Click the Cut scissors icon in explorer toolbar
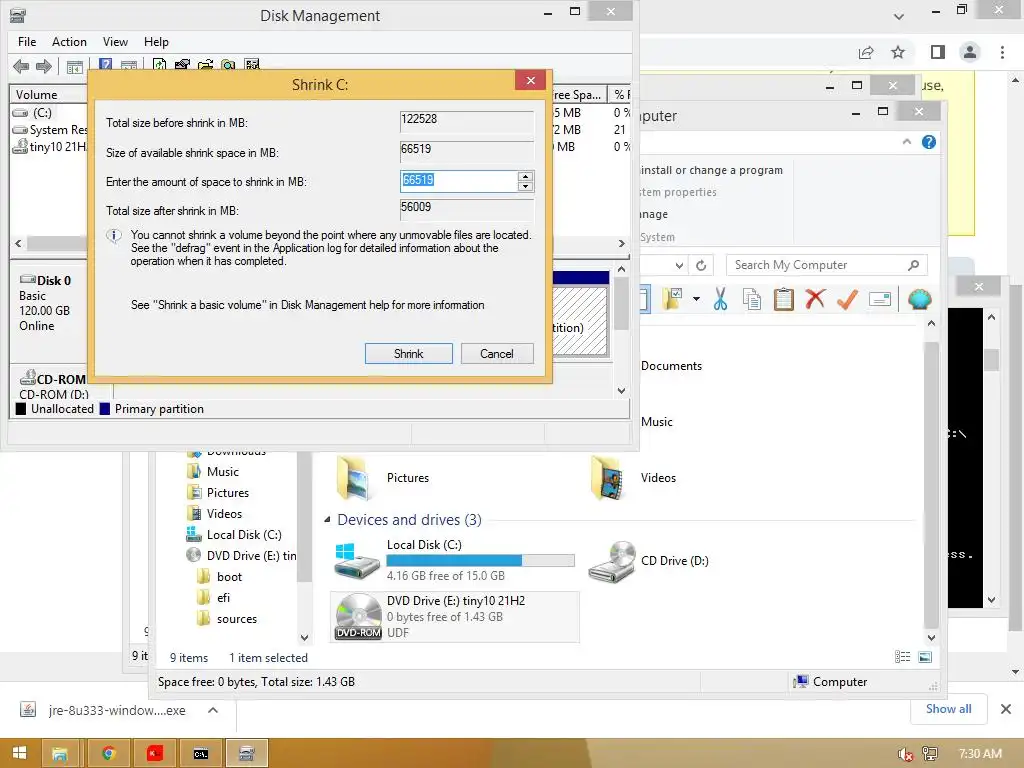The width and height of the screenshot is (1024, 768). pos(720,299)
